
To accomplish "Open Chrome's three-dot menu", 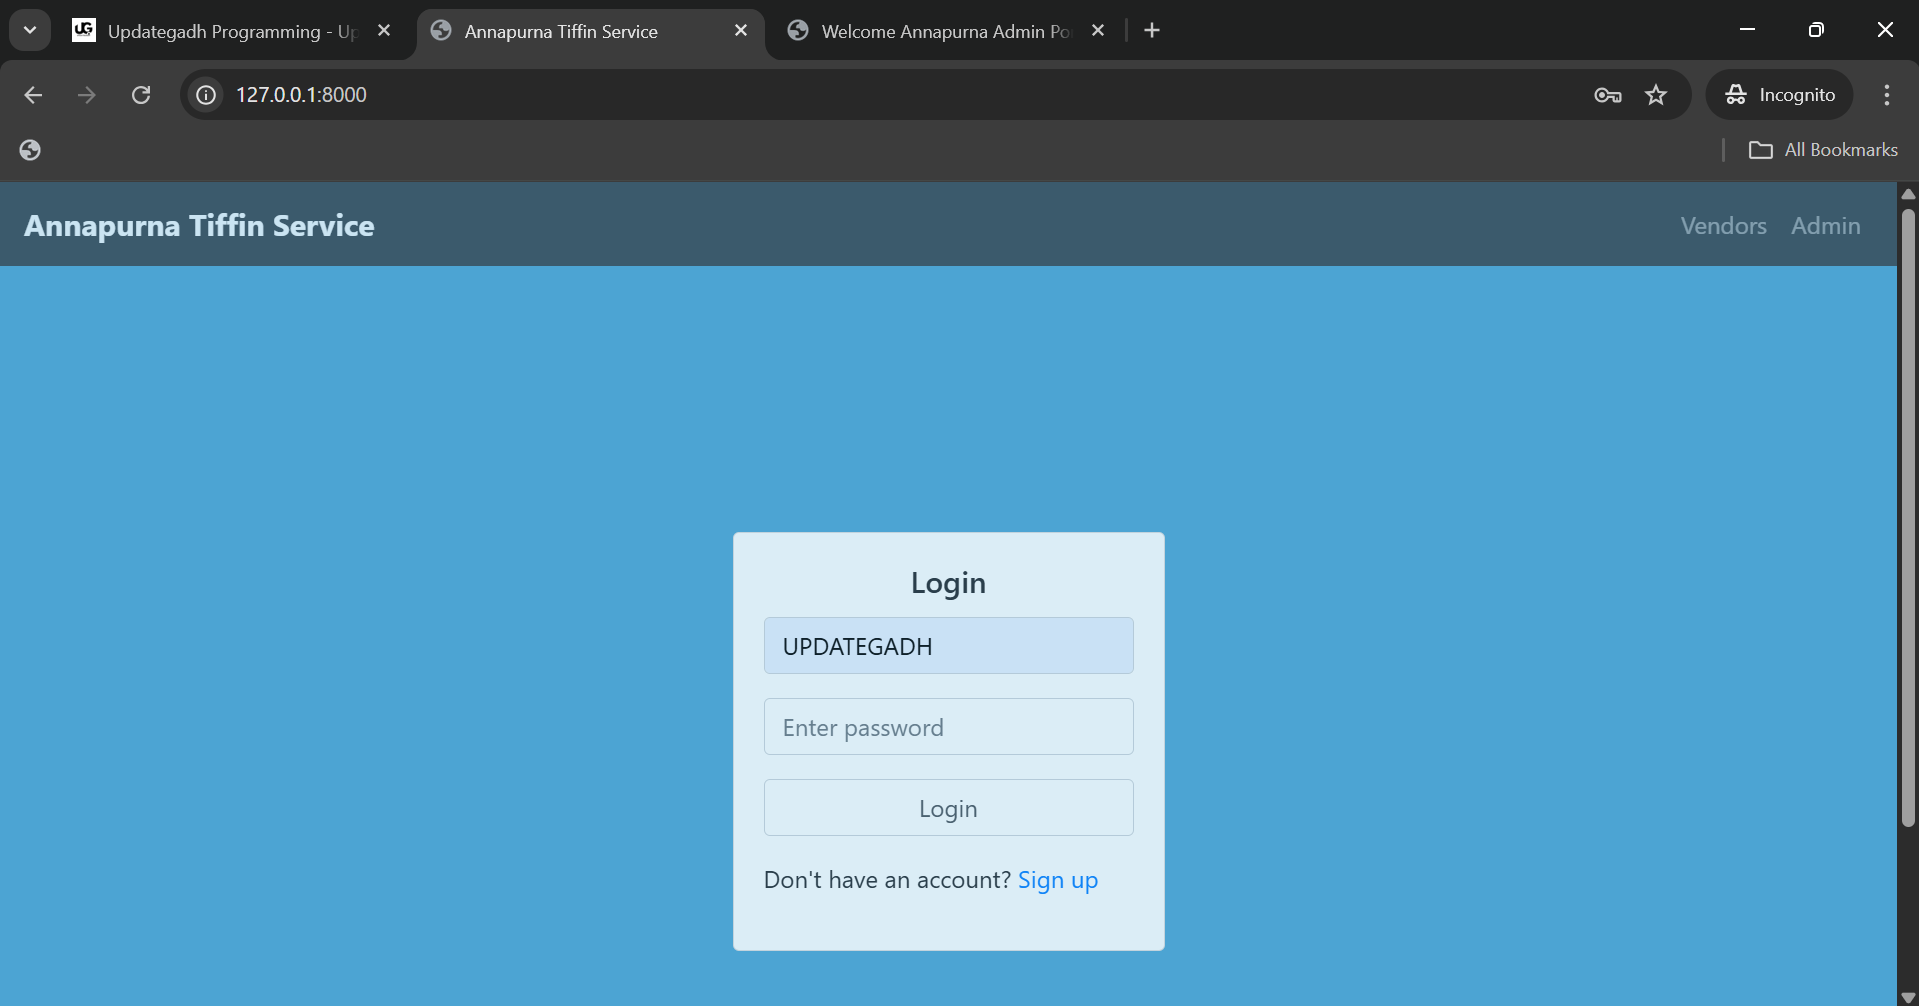I will (1886, 95).
